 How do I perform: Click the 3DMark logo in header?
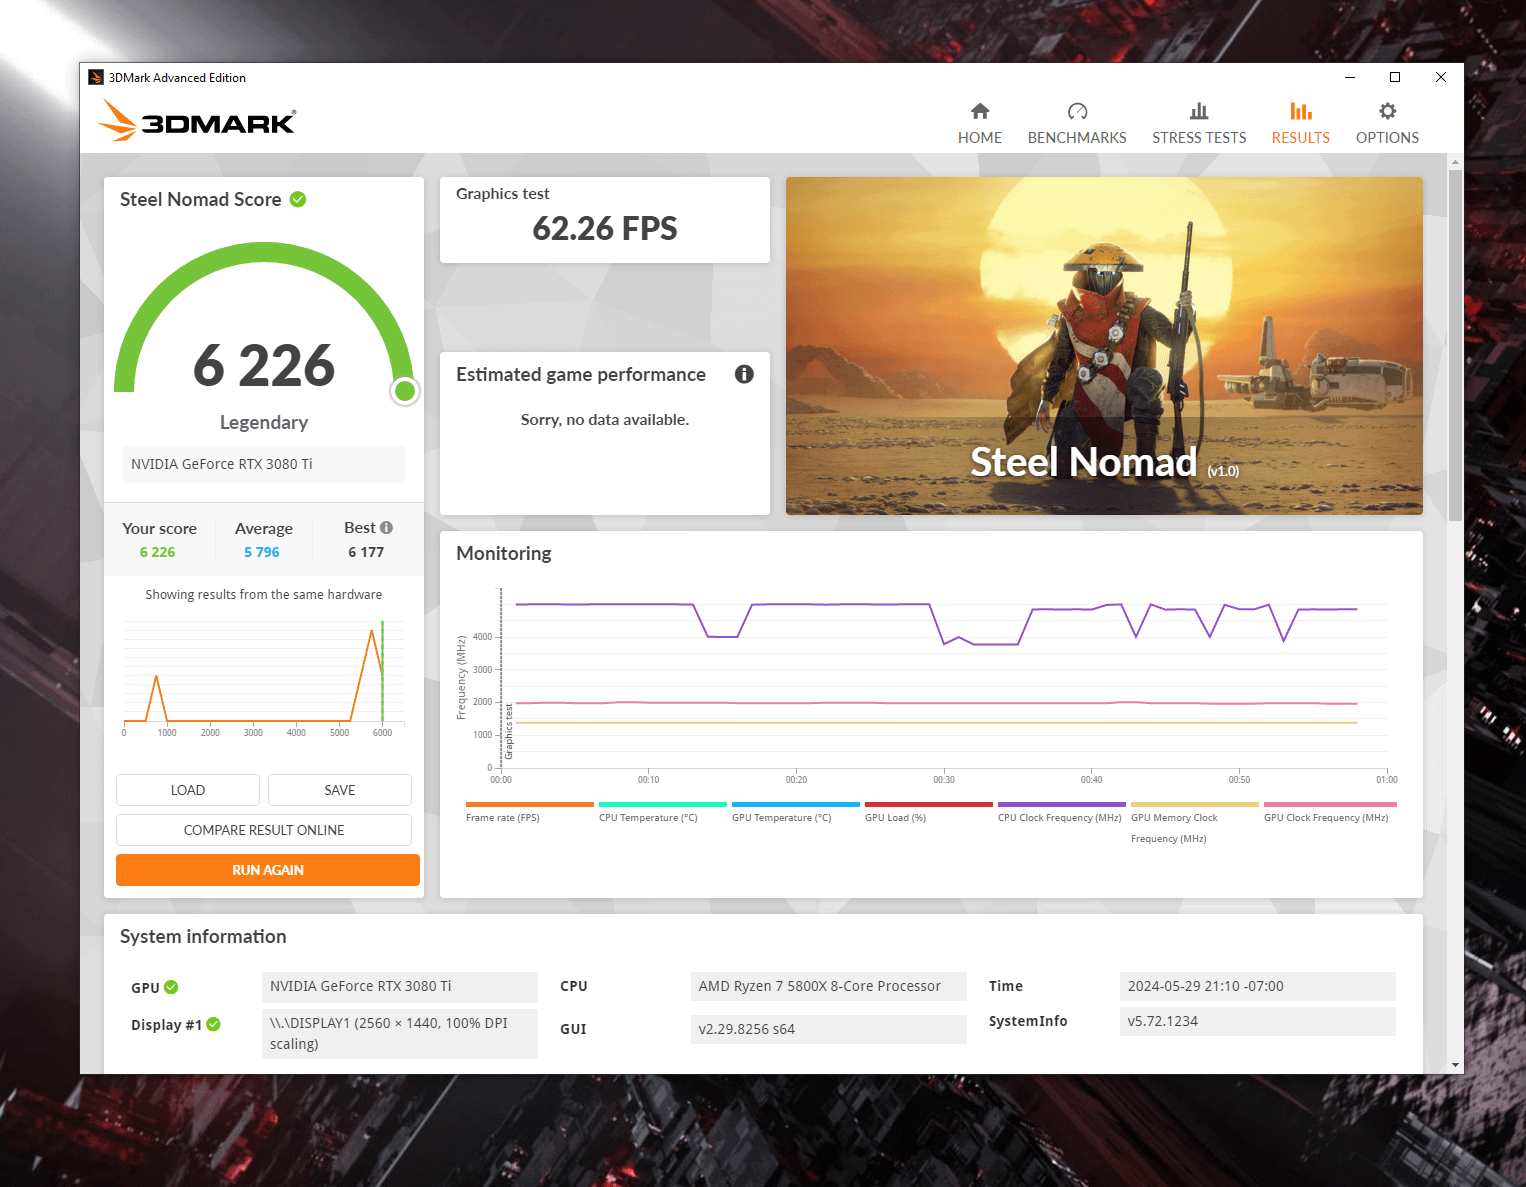click(198, 120)
